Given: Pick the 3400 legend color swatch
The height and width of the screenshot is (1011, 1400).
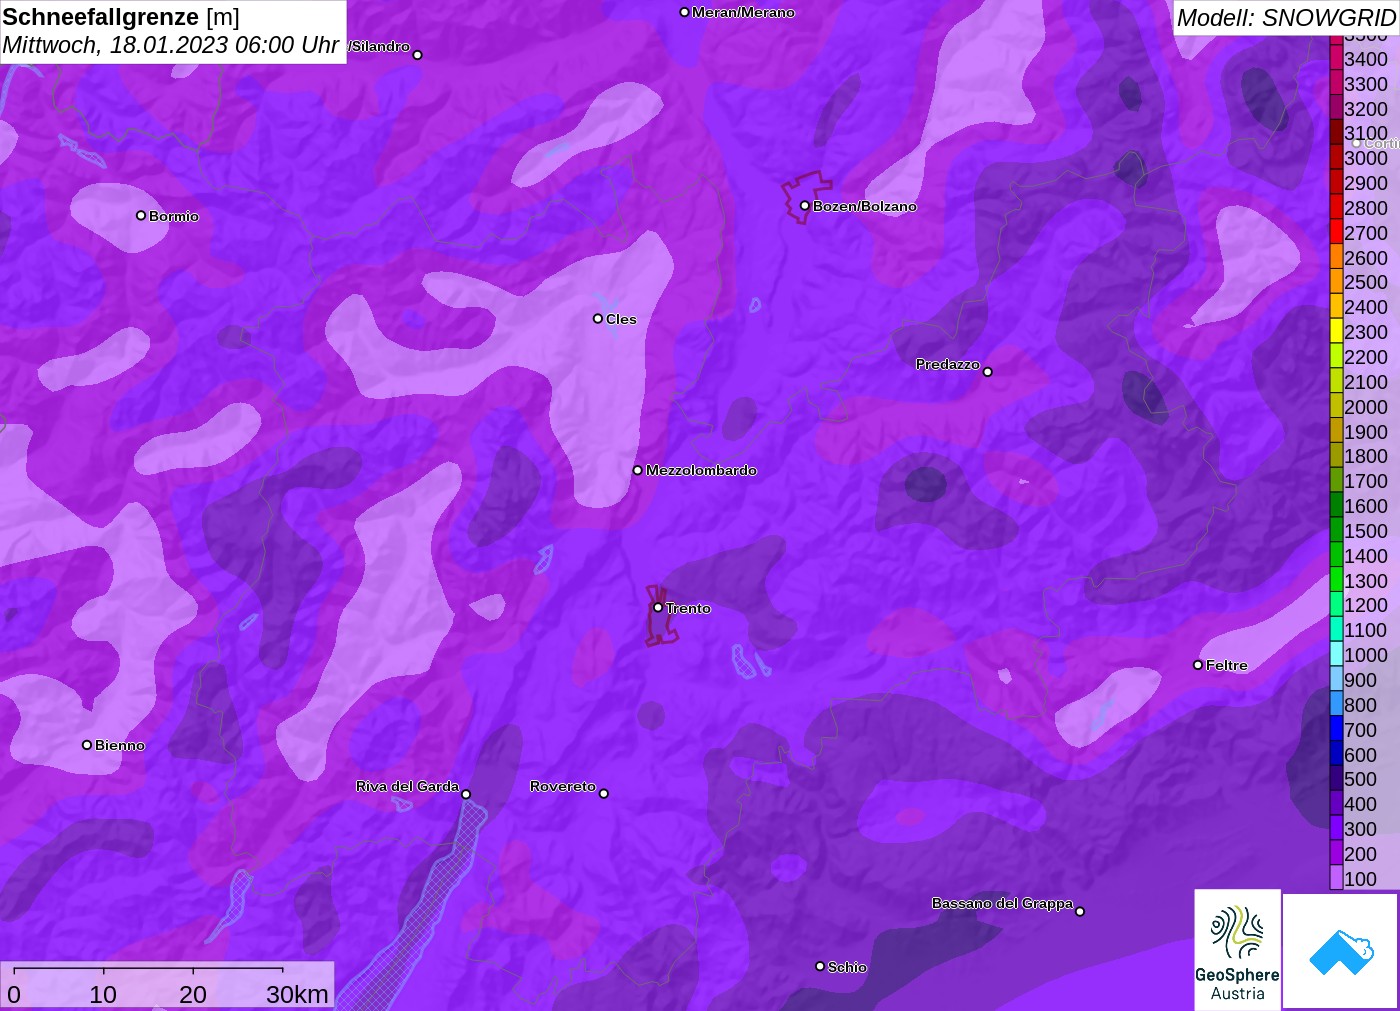Looking at the screenshot, I should pyautogui.click(x=1336, y=59).
